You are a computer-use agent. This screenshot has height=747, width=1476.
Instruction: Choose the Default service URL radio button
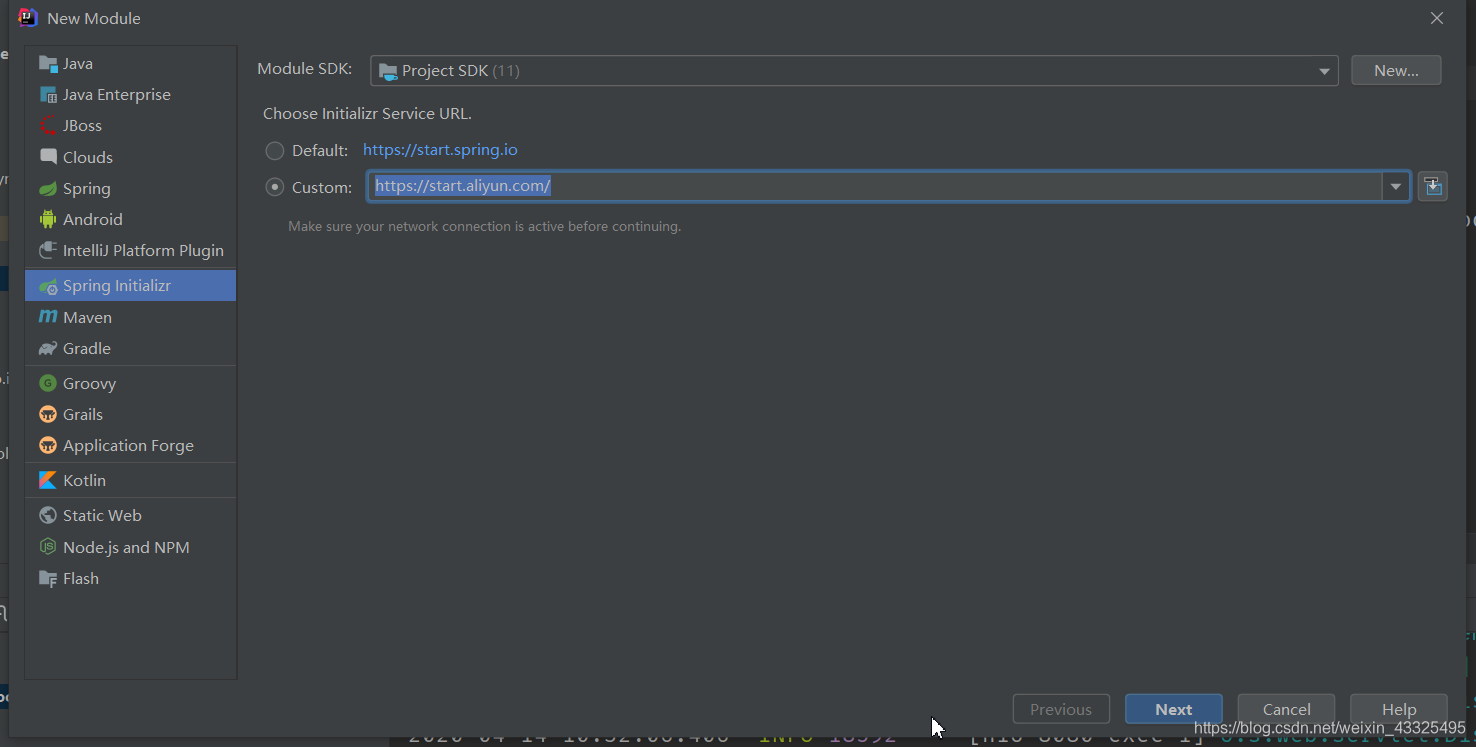point(274,151)
